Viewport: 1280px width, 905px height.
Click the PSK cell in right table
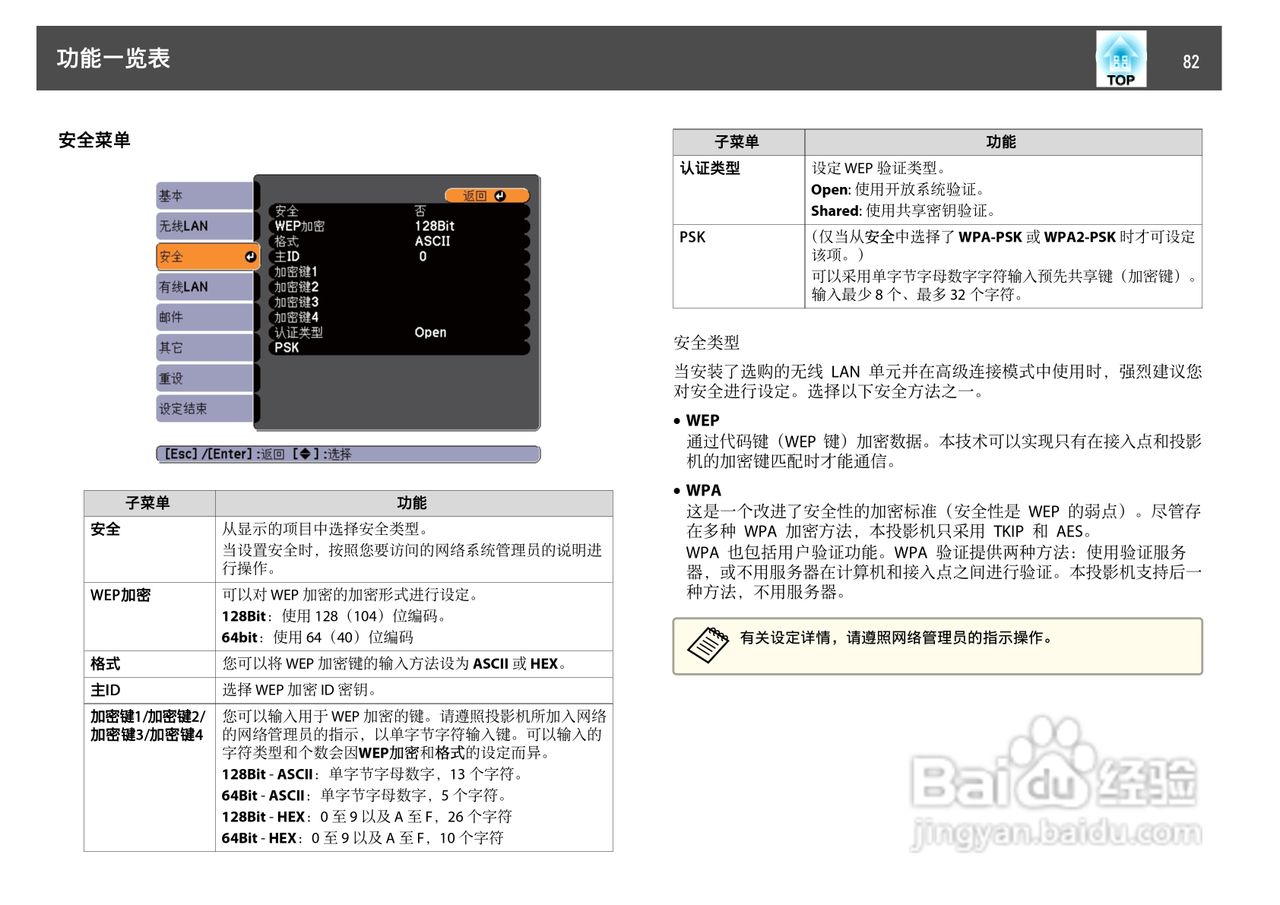[739, 265]
